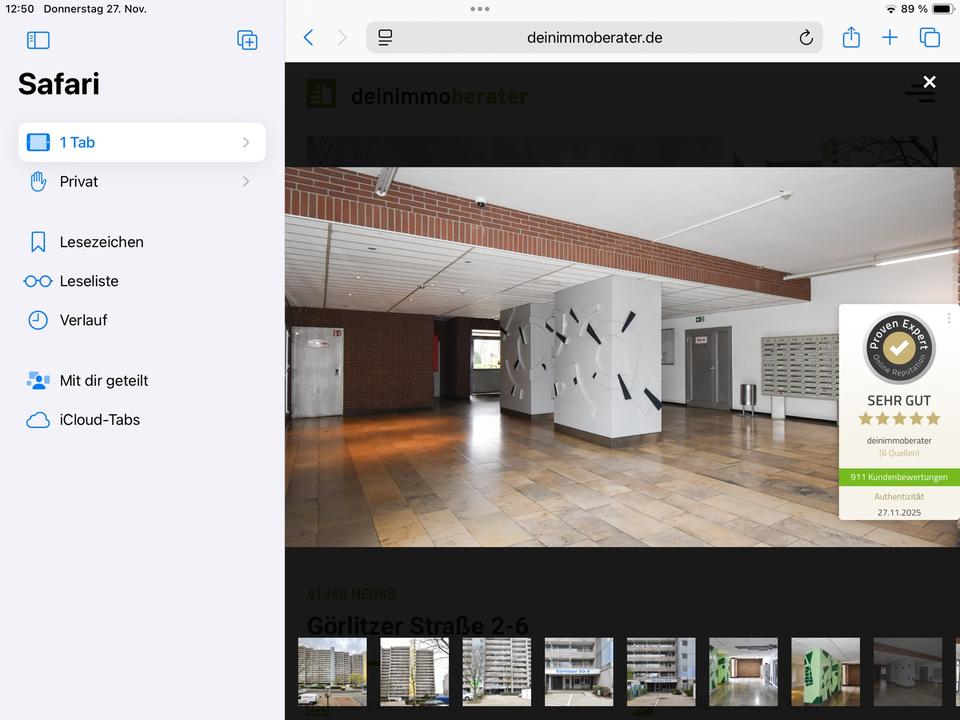Create a new tab group
The height and width of the screenshot is (720, 960).
246,40
